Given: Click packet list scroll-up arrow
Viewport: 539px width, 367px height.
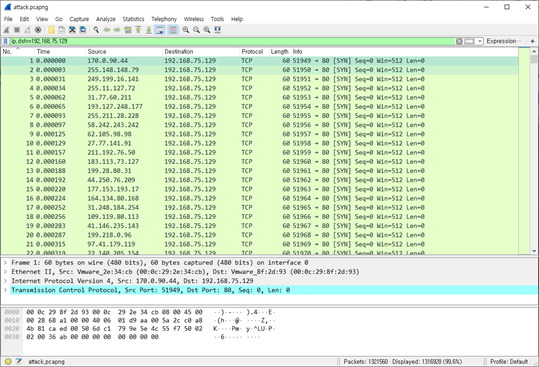Looking at the screenshot, I should click(534, 52).
